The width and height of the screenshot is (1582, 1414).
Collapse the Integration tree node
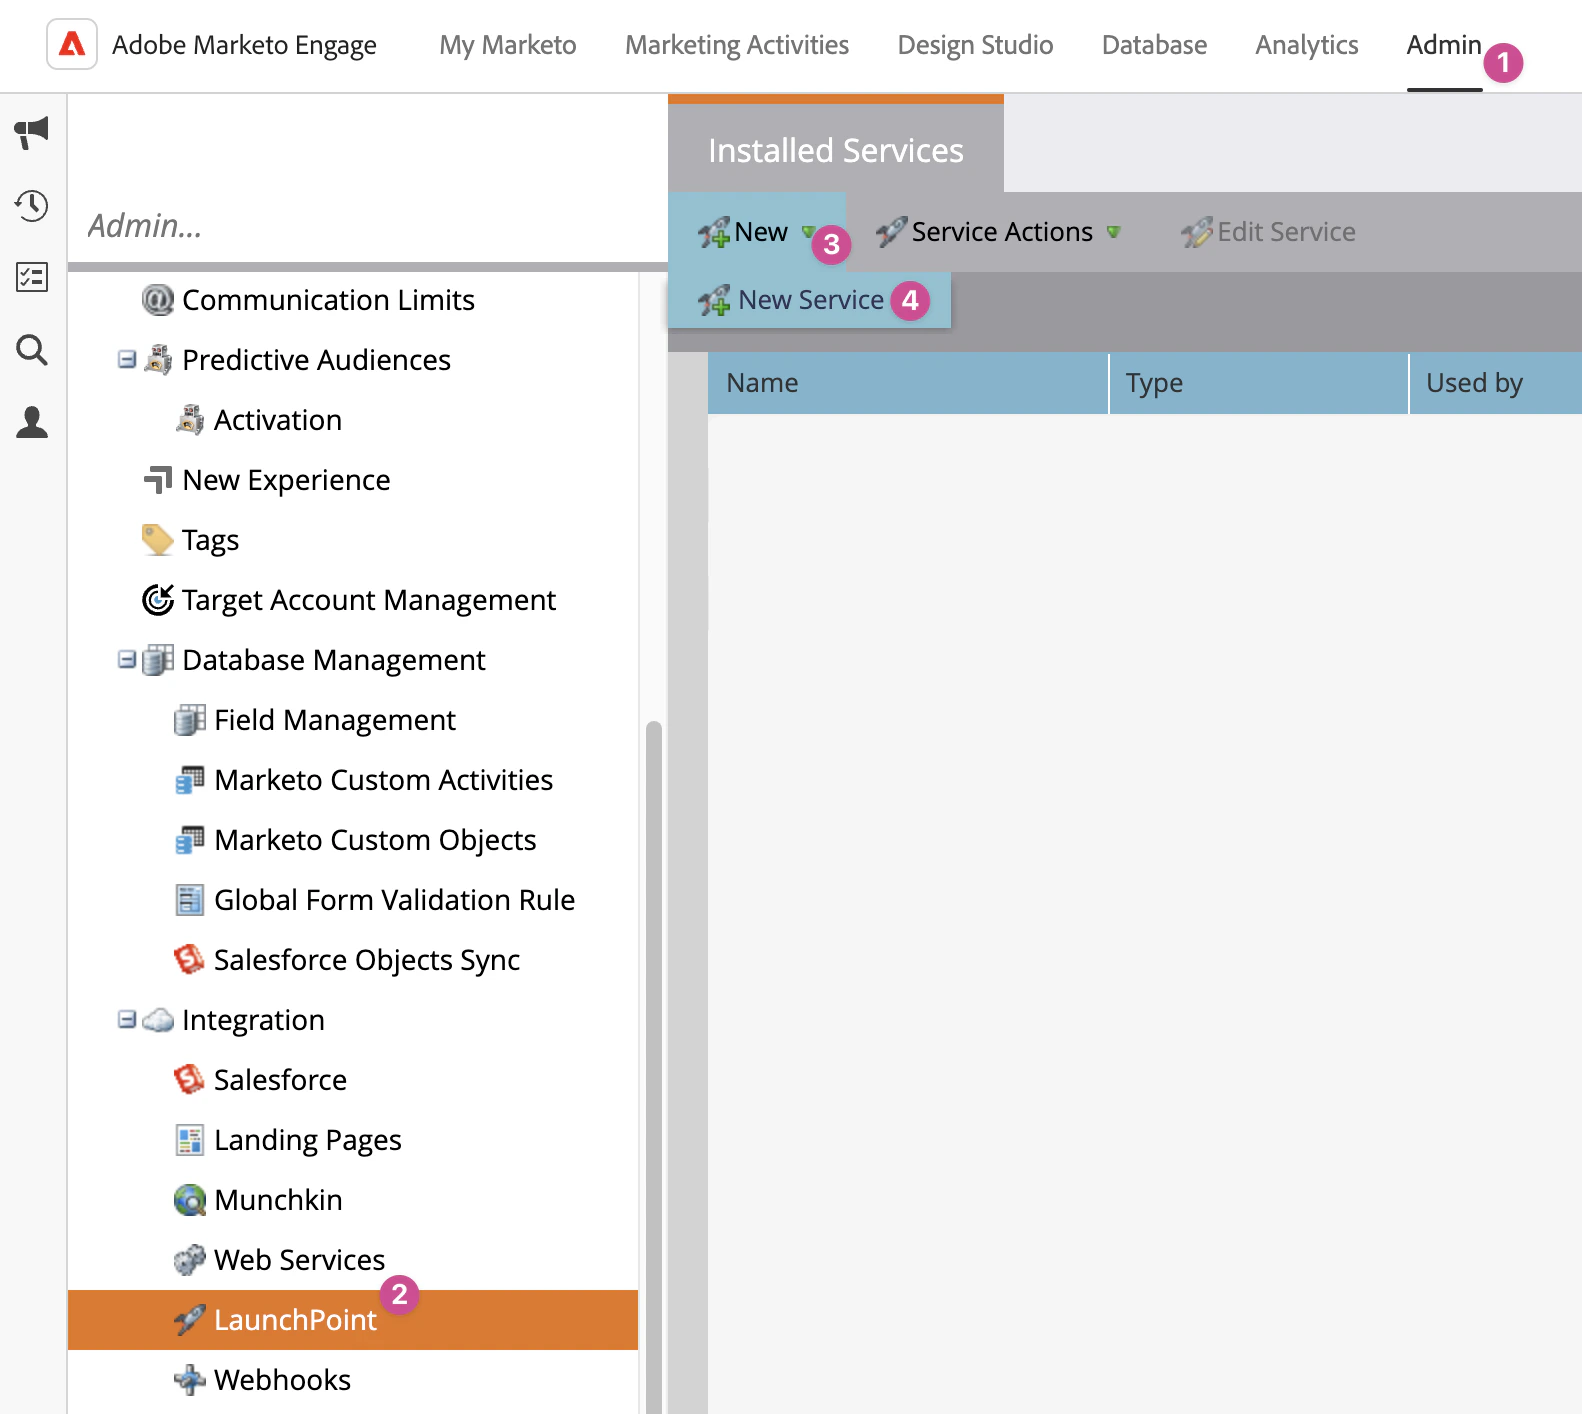[127, 1019]
